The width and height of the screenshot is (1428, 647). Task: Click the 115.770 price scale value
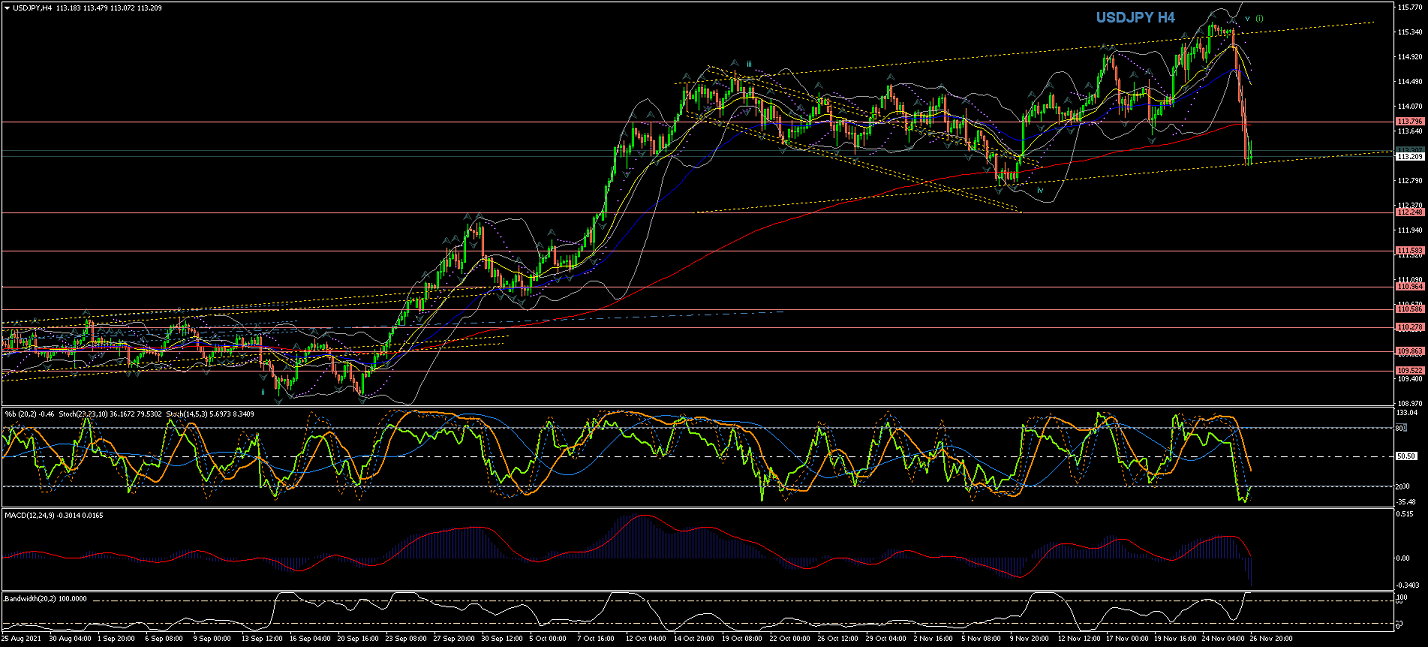[x=1411, y=7]
